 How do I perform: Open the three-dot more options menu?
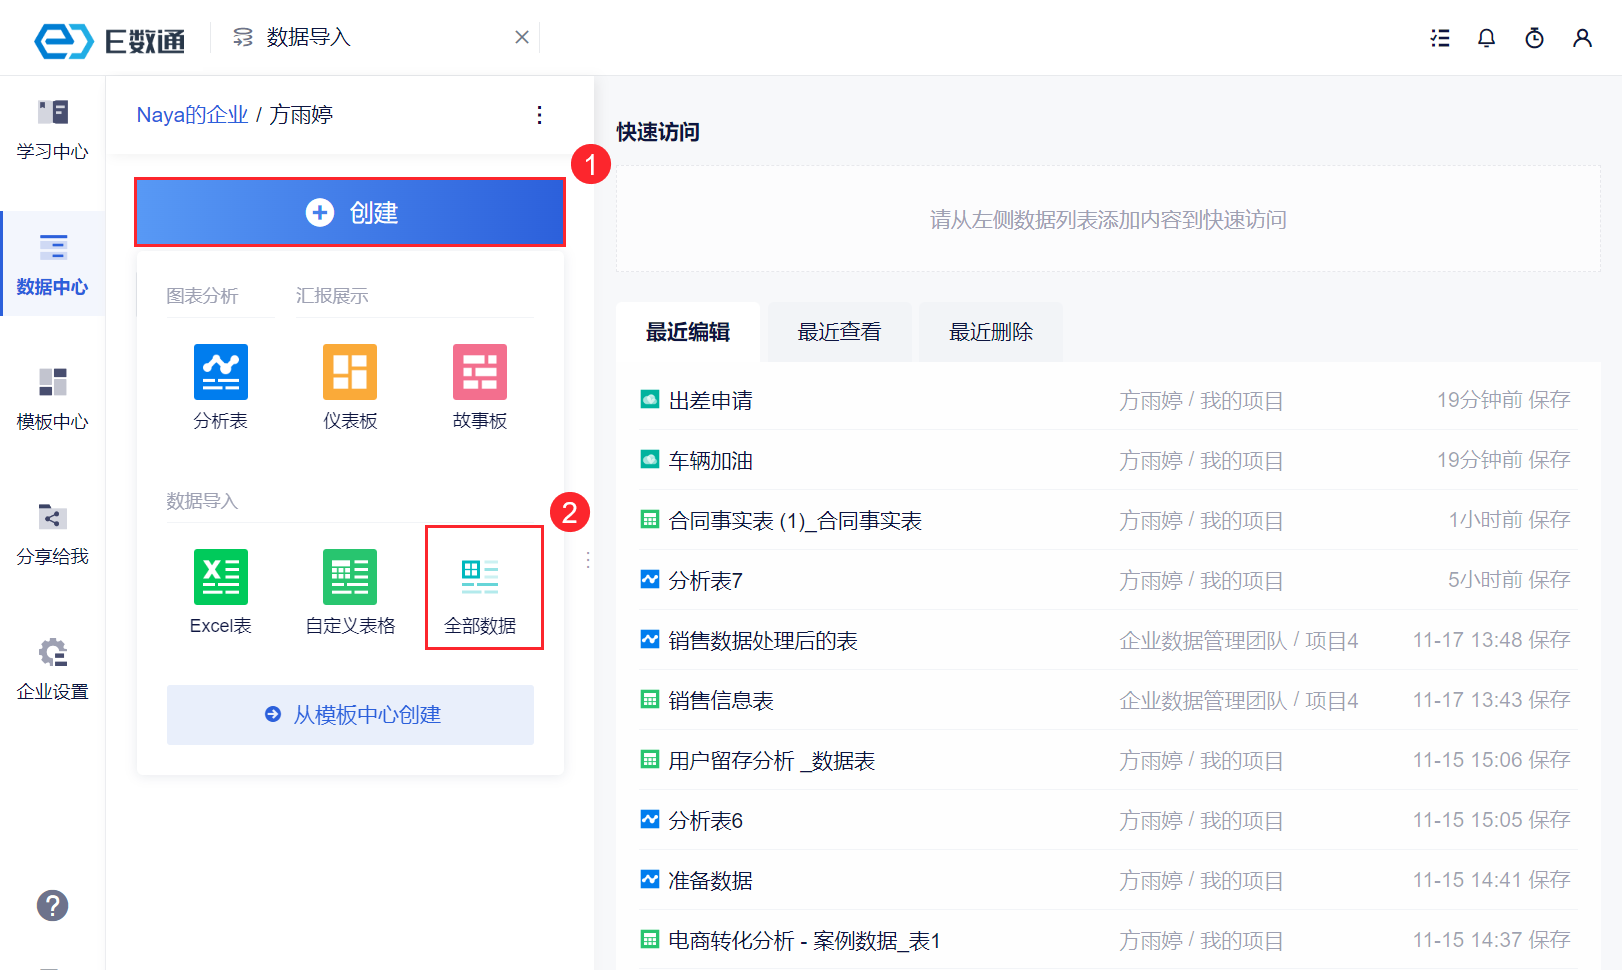click(539, 115)
